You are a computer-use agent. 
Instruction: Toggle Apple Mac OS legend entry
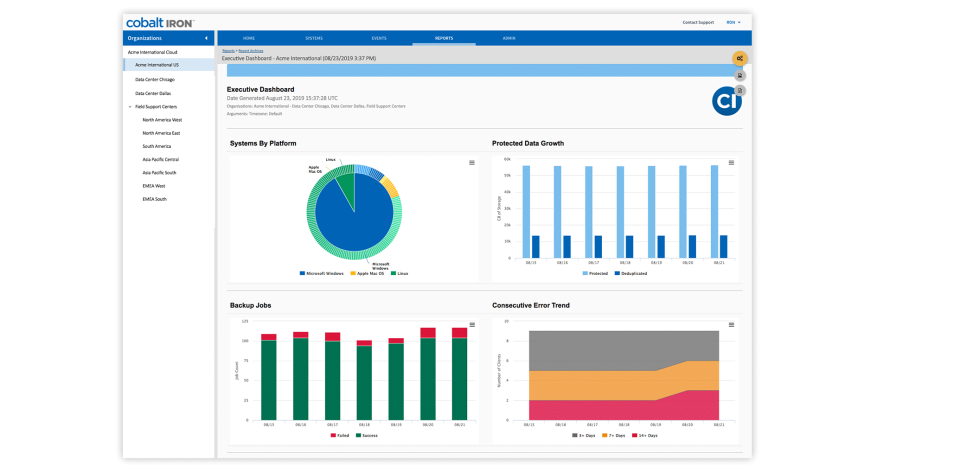(368, 273)
